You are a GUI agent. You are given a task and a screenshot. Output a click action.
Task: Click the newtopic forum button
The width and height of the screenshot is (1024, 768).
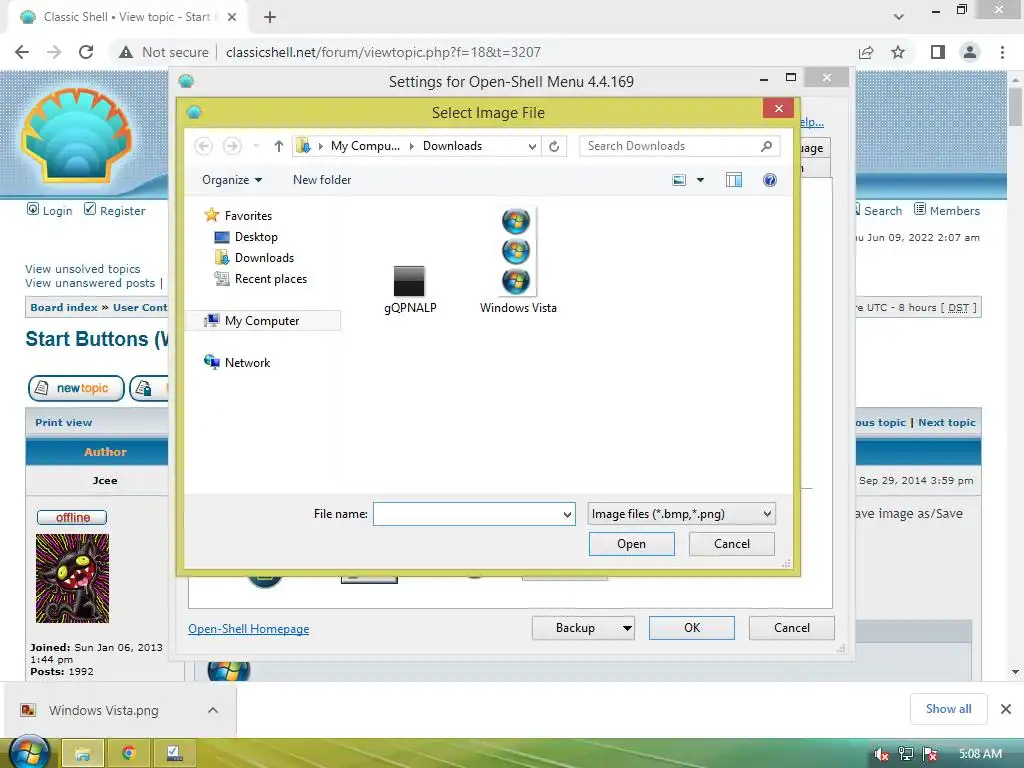click(x=76, y=388)
